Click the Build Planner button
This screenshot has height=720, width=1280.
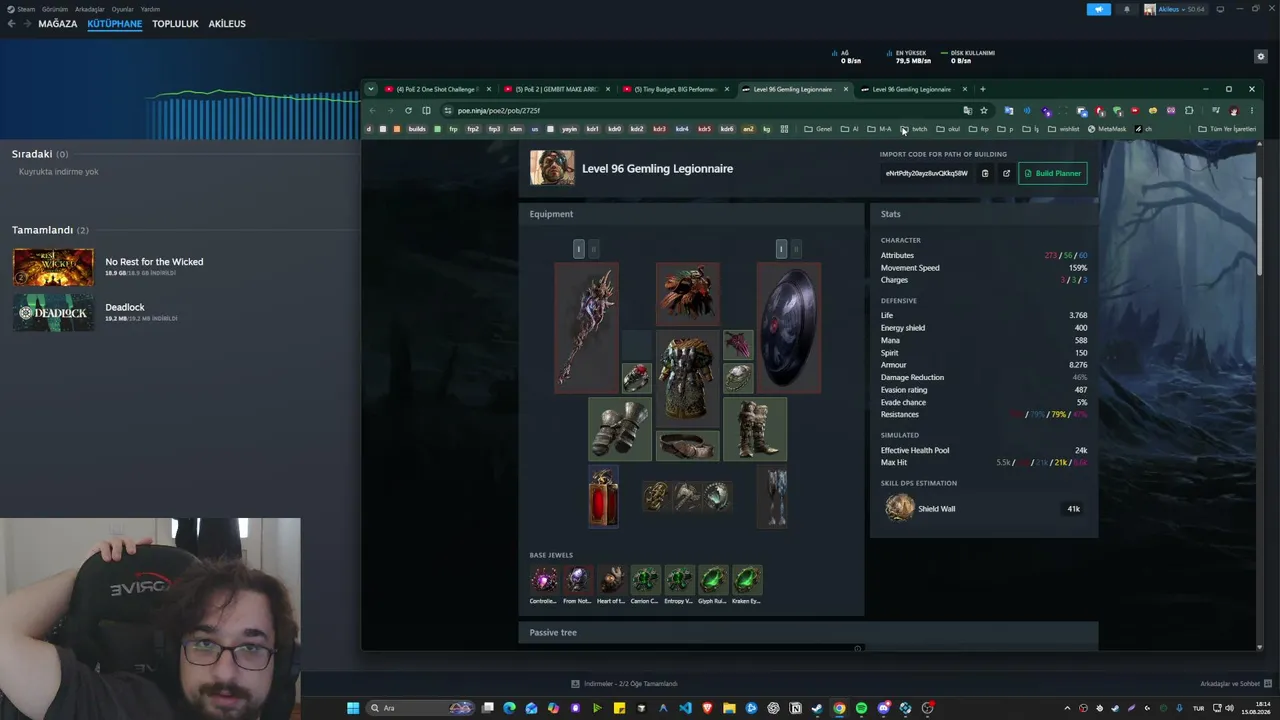tap(1053, 173)
